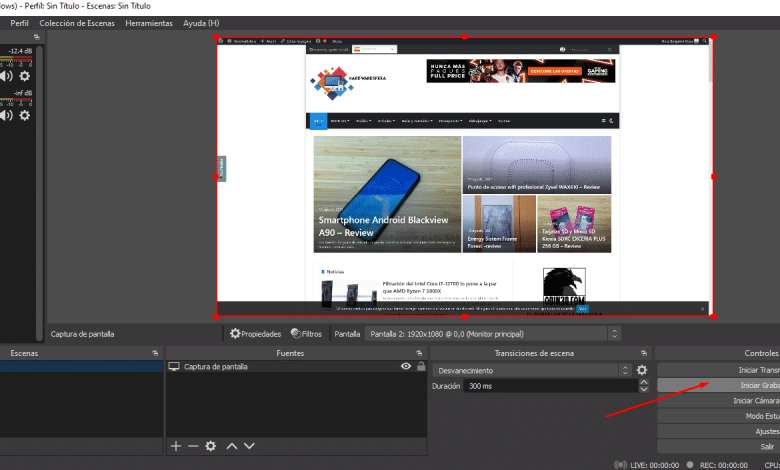Click Iniciar Cámara virtual button
Image resolution: width=780 pixels, height=470 pixels.
[719, 401]
